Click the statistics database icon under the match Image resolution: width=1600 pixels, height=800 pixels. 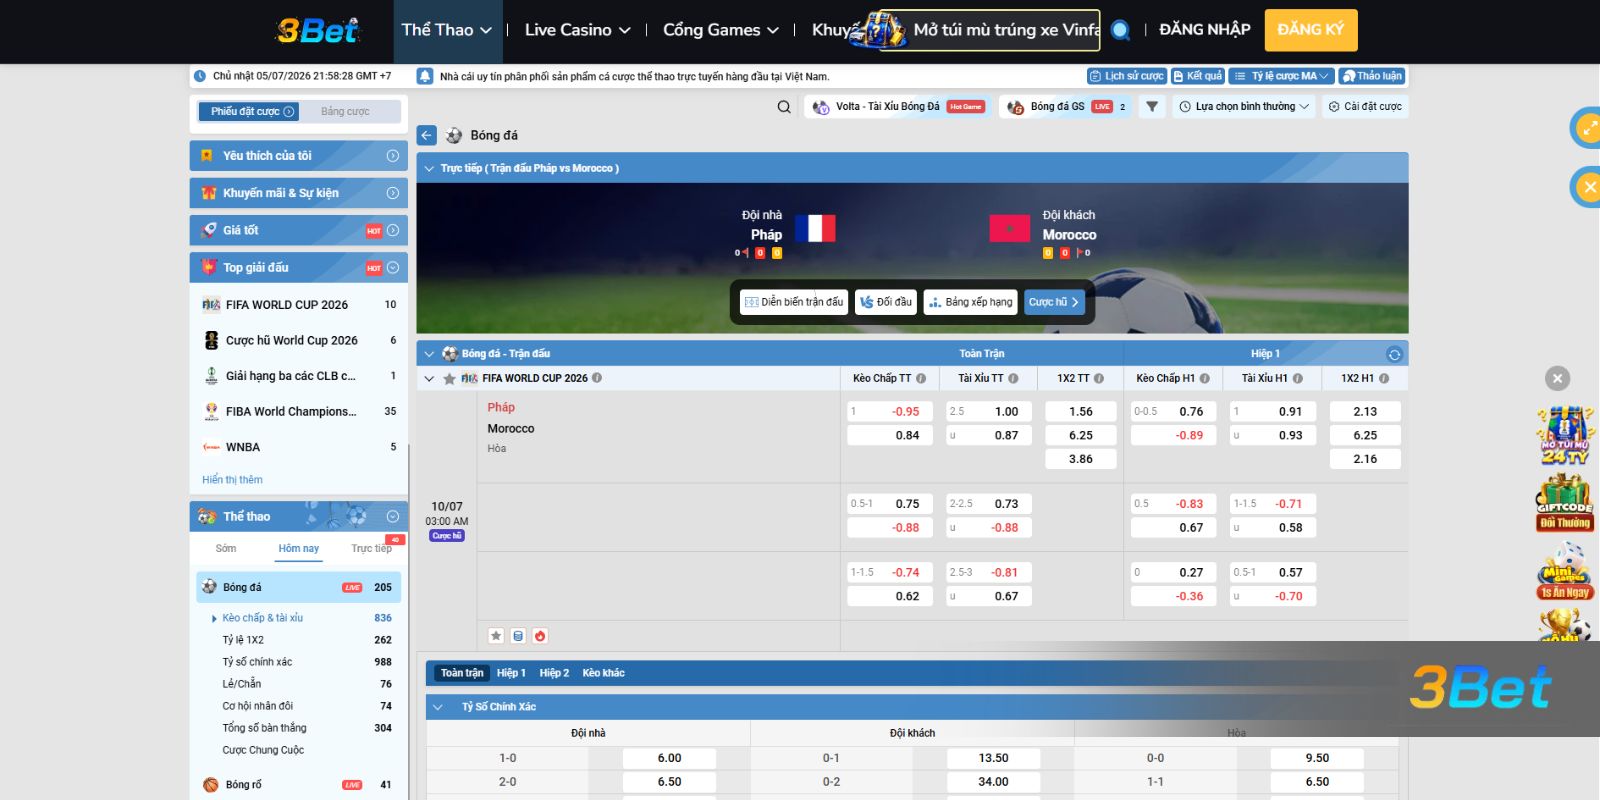click(518, 636)
